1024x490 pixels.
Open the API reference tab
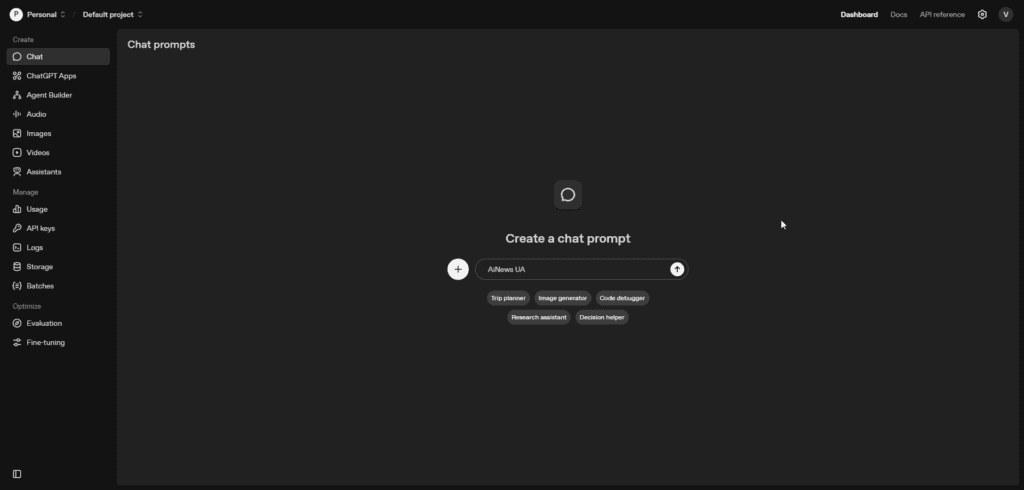[942, 15]
